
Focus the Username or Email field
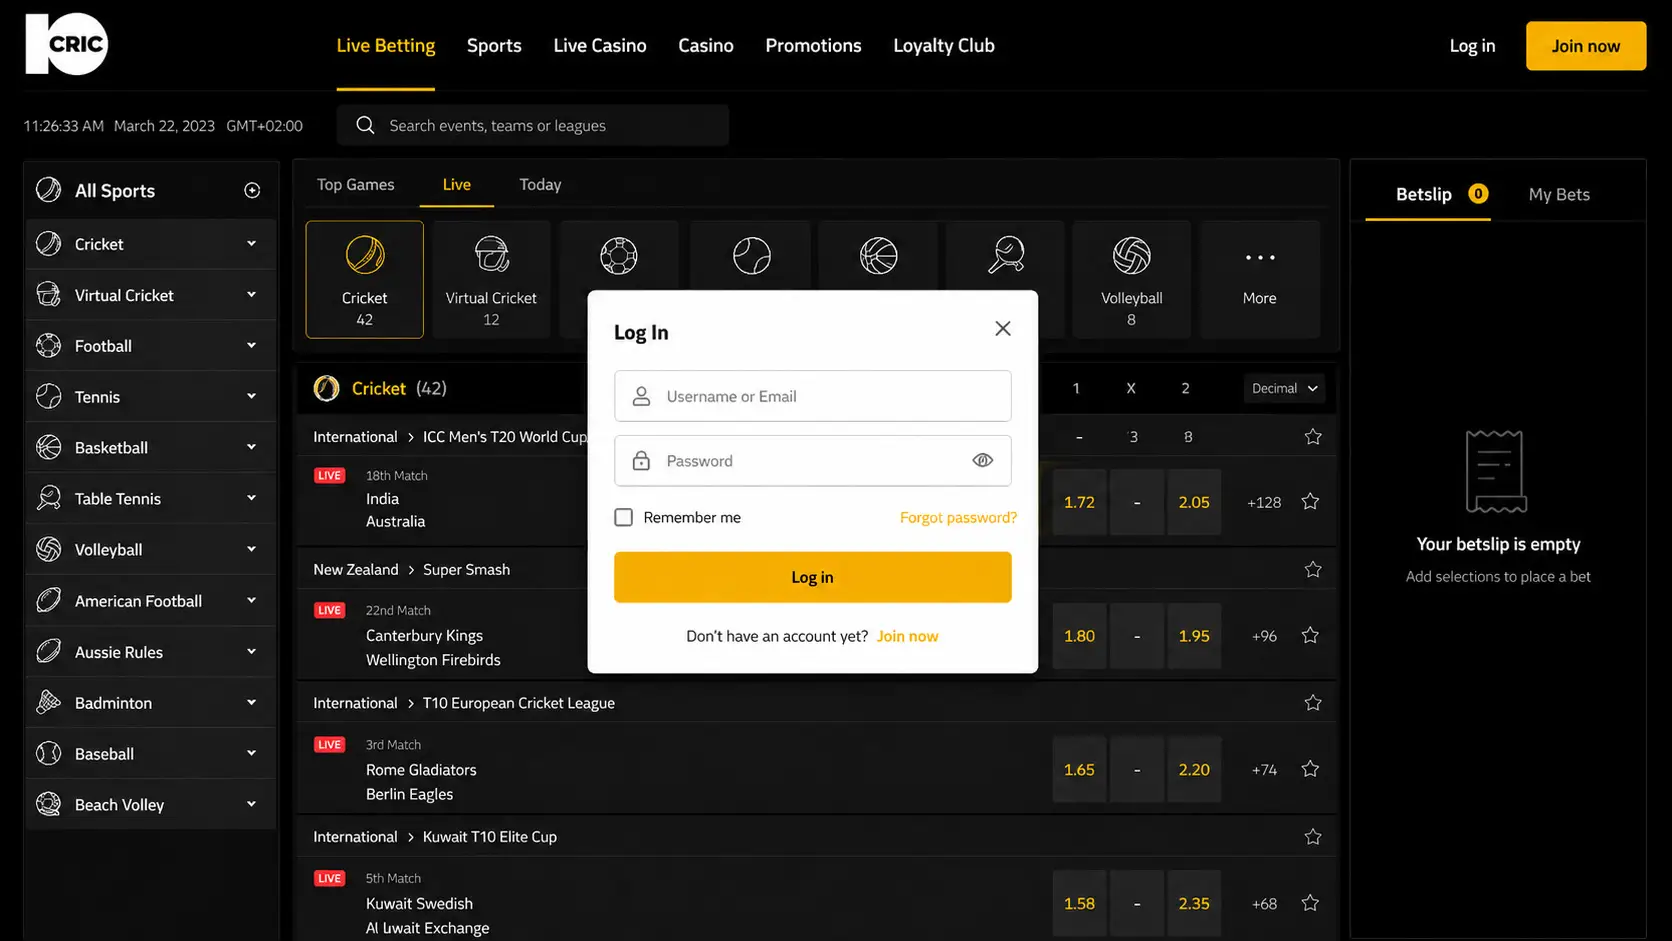point(813,396)
